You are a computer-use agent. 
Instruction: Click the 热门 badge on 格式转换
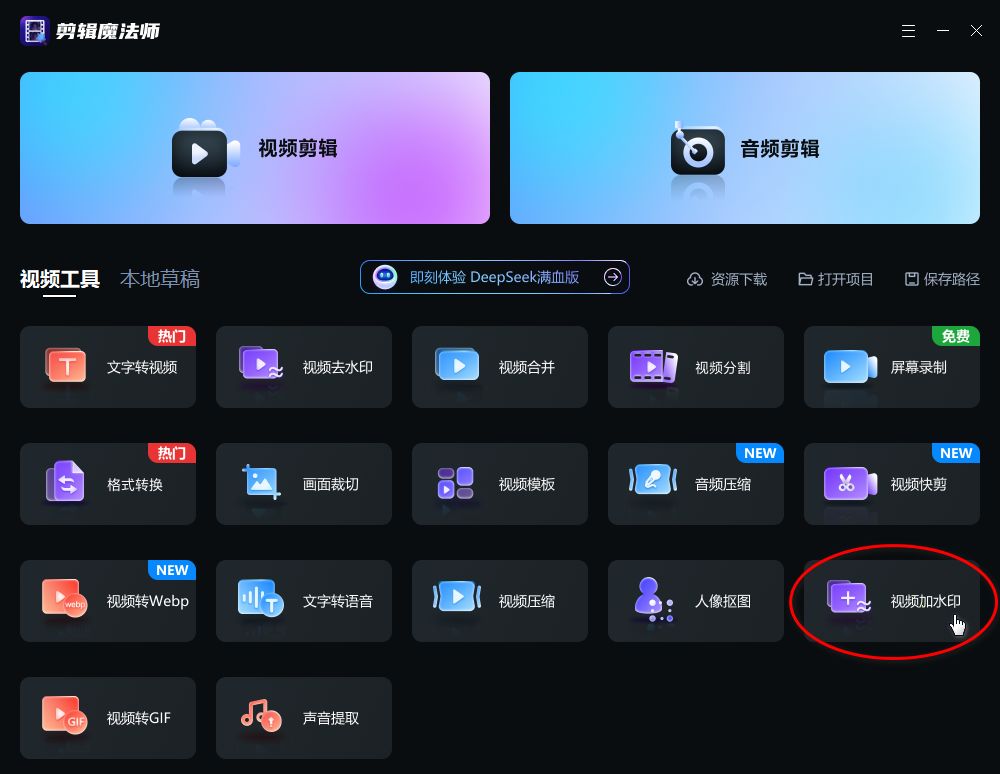172,453
